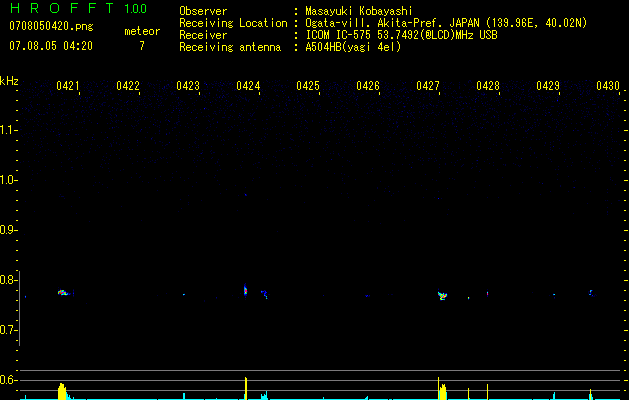629x400 pixels.
Task: Select the Ogata-vill. Akita-Pref. JAPAN location text
Action: (446, 23)
